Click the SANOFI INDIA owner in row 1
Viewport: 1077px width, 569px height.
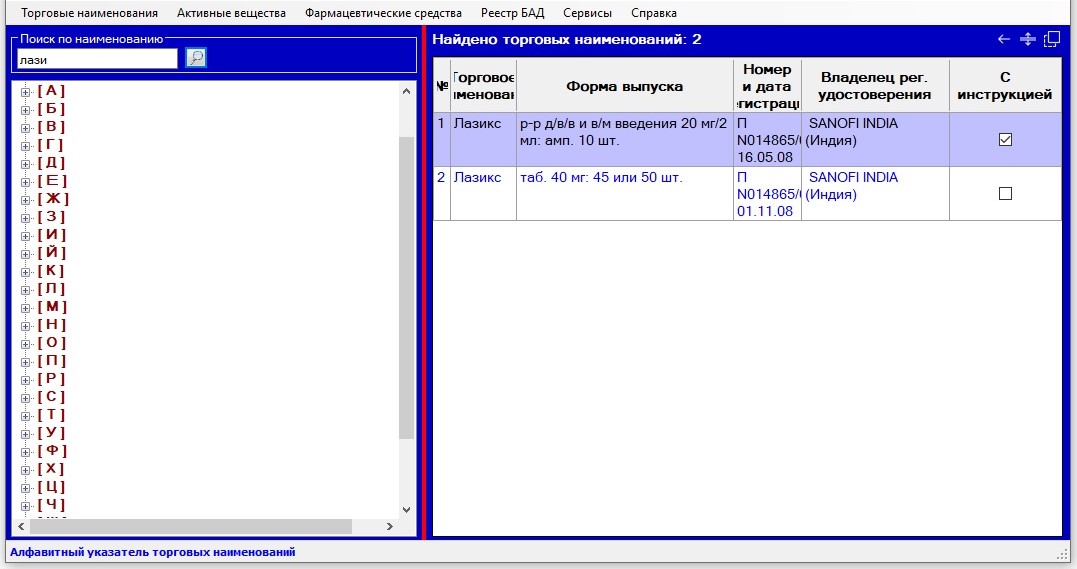point(852,124)
